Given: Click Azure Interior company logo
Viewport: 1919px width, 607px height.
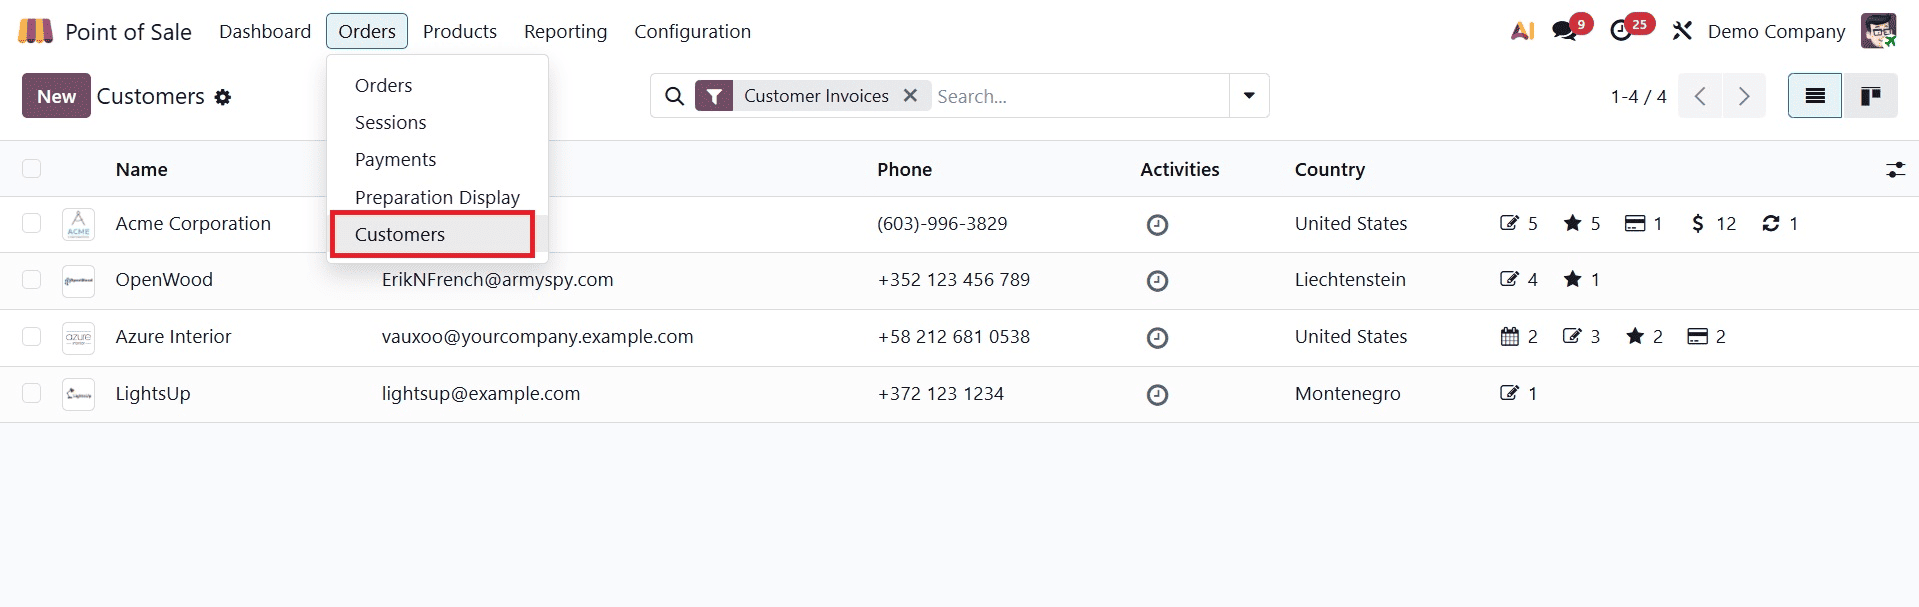Looking at the screenshot, I should 78,337.
